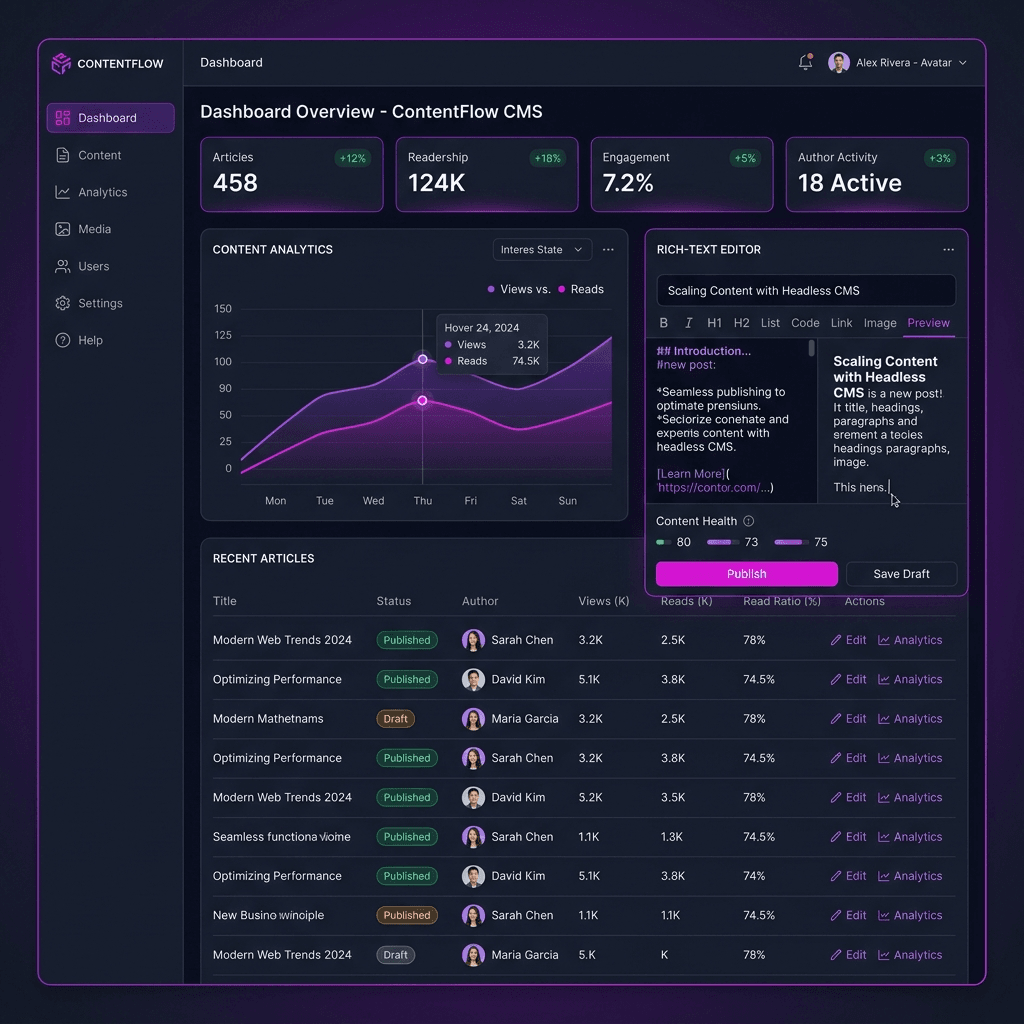Insert a List in editor

[770, 323]
